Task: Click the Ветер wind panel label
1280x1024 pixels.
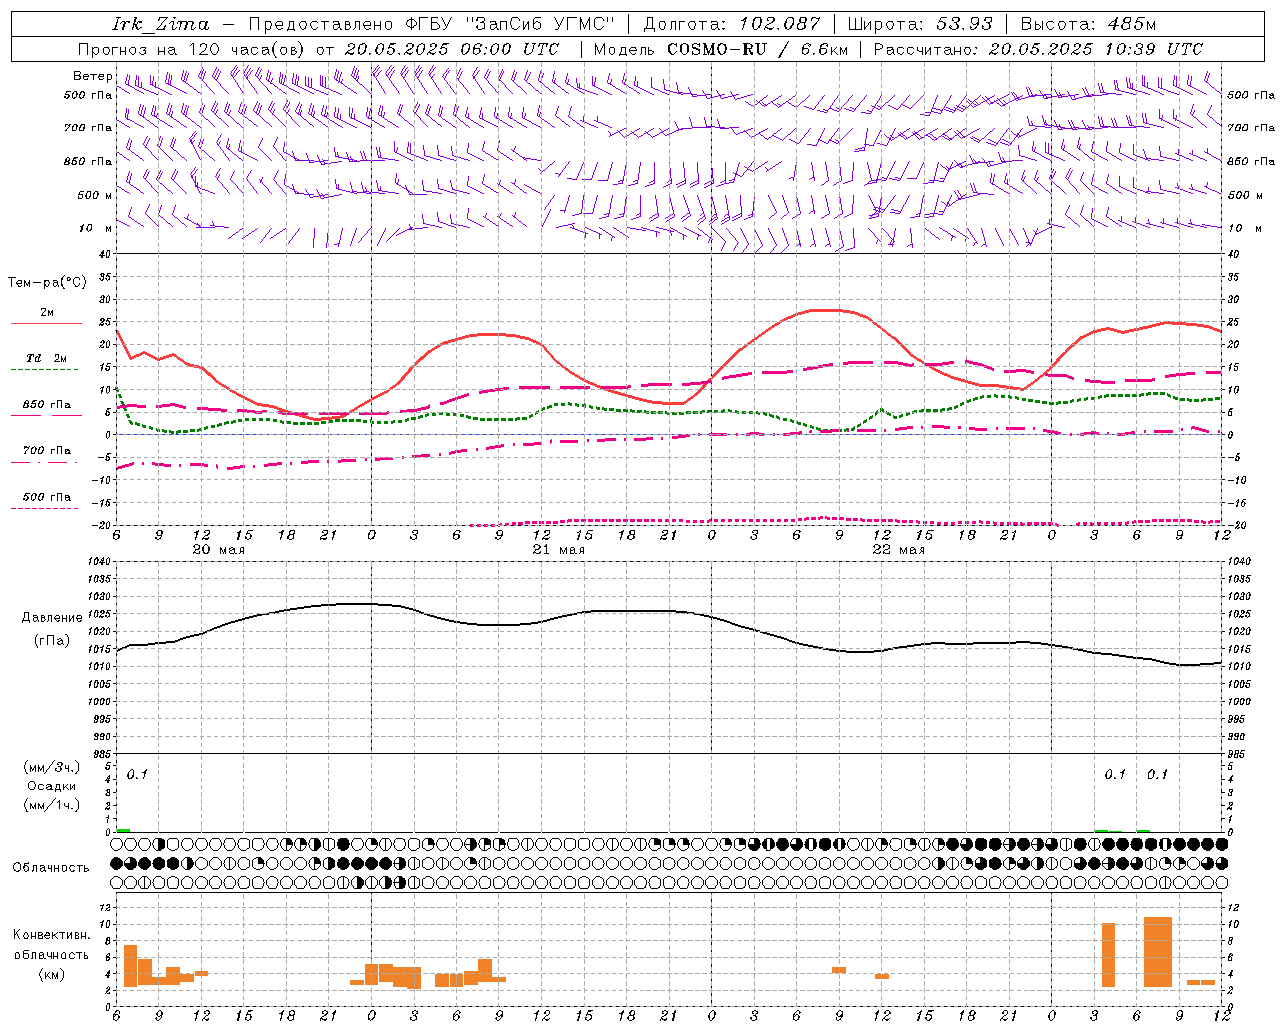Action: point(93,76)
